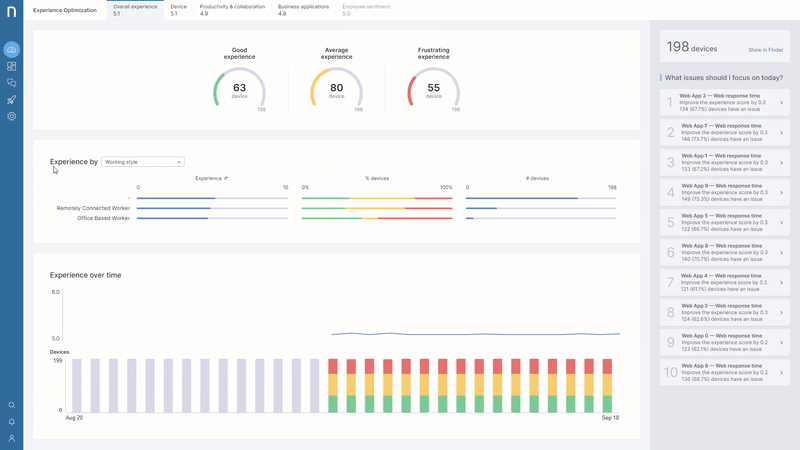The image size is (800, 450).
Task: Click the Good experience gauge
Action: (239, 89)
